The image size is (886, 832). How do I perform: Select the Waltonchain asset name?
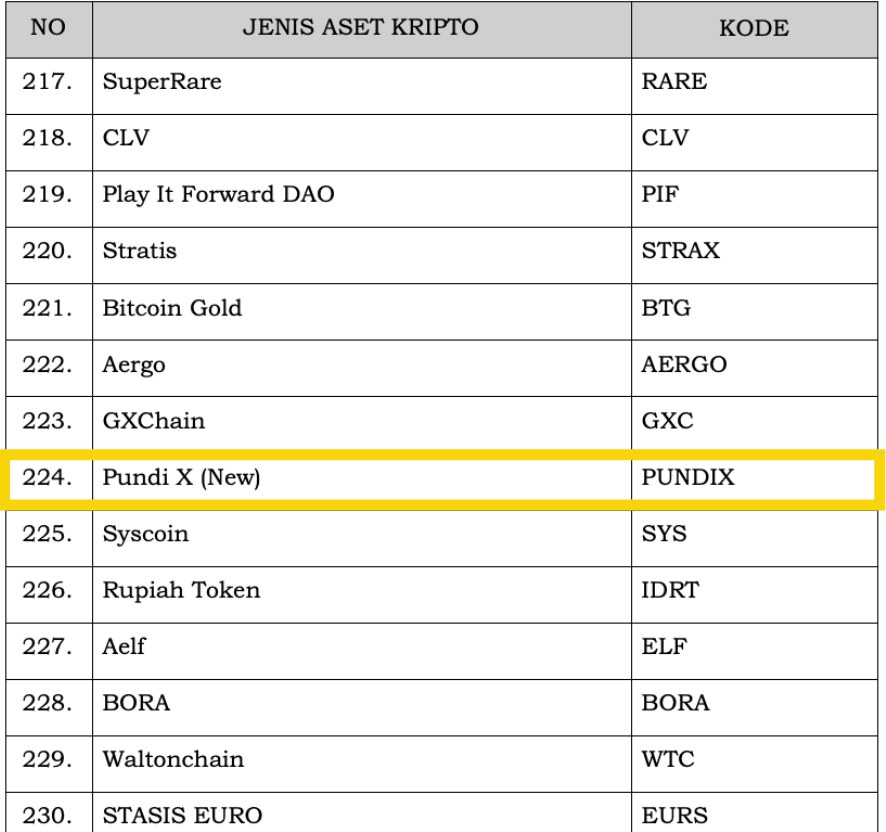[x=173, y=759]
